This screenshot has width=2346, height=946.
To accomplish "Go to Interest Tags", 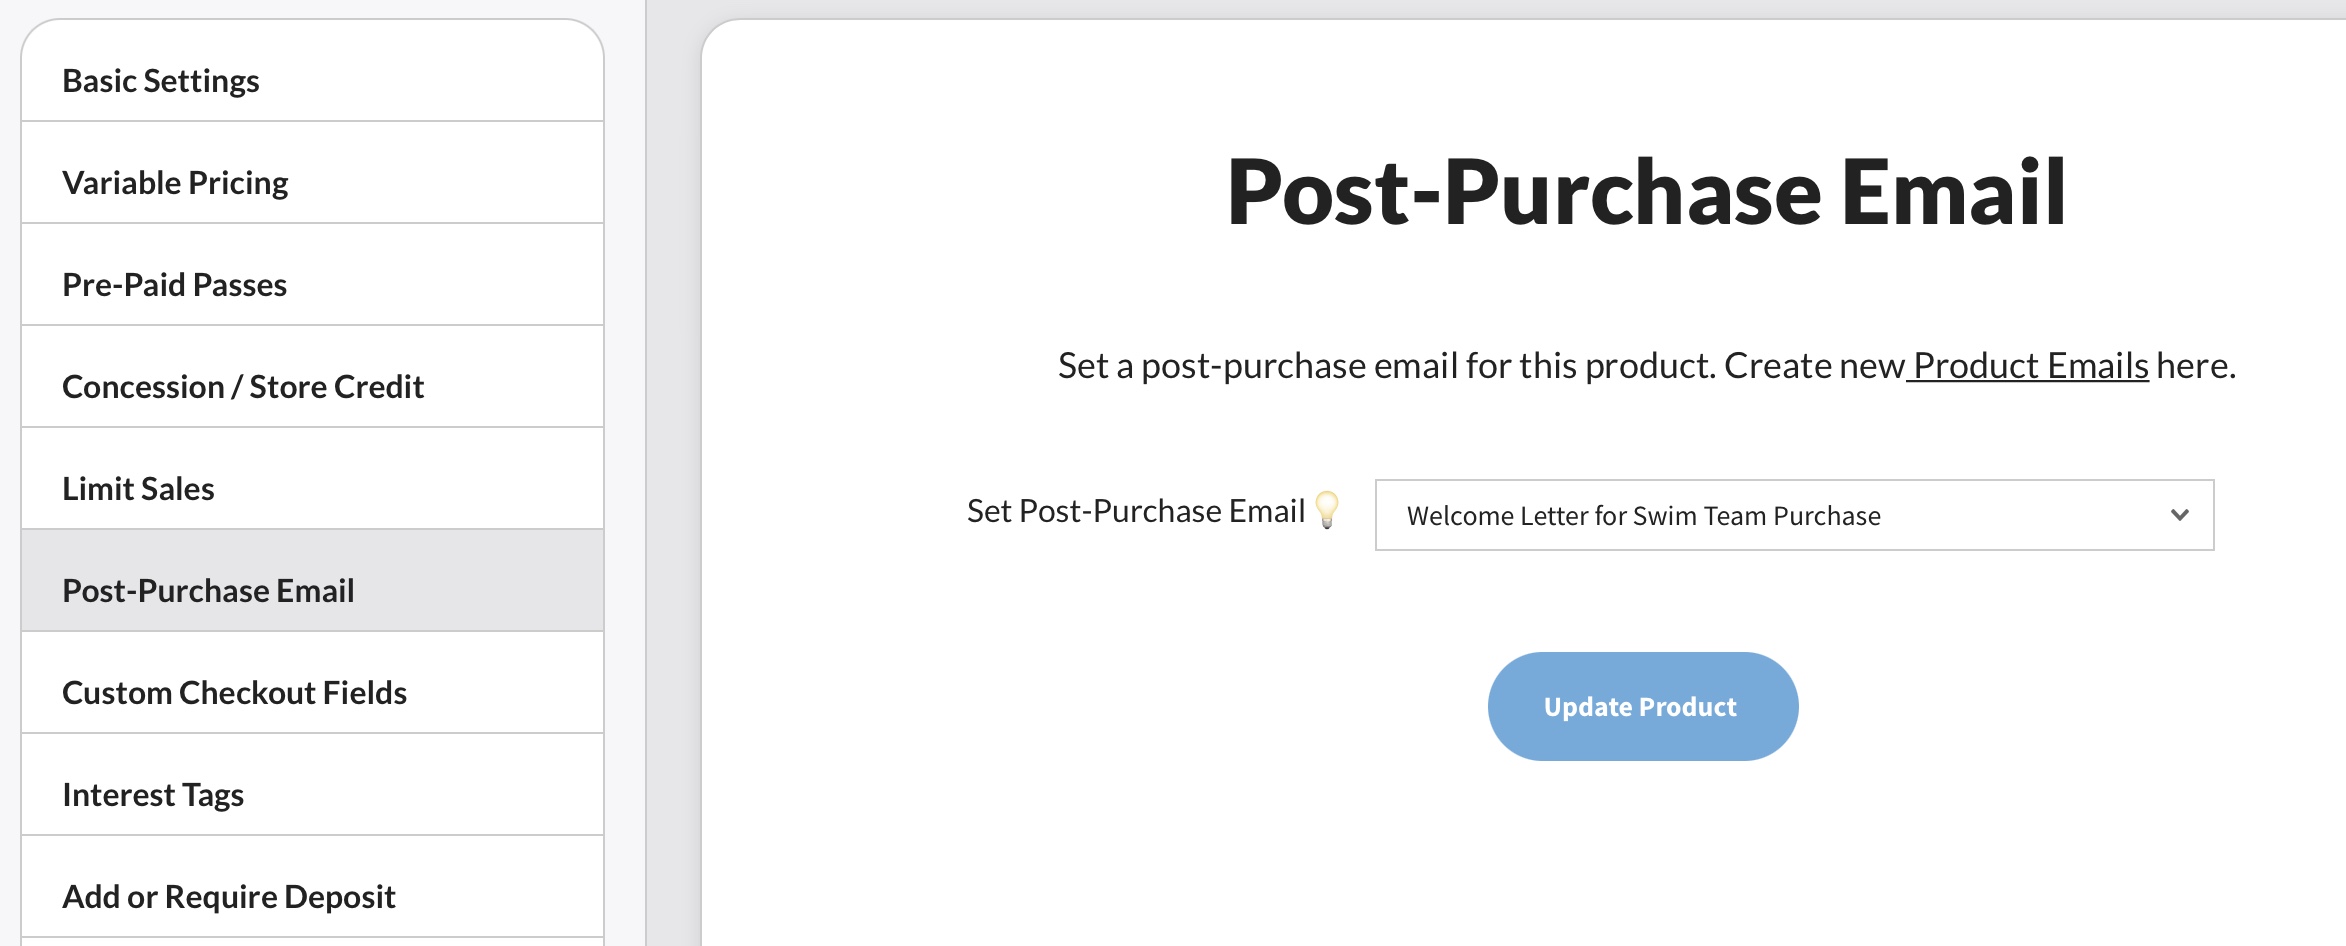I will pos(153,795).
